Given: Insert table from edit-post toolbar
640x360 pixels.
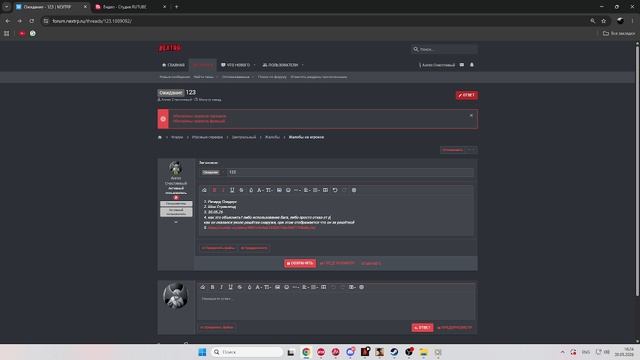Looking at the screenshot, I should pyautogui.click(x=325, y=190).
